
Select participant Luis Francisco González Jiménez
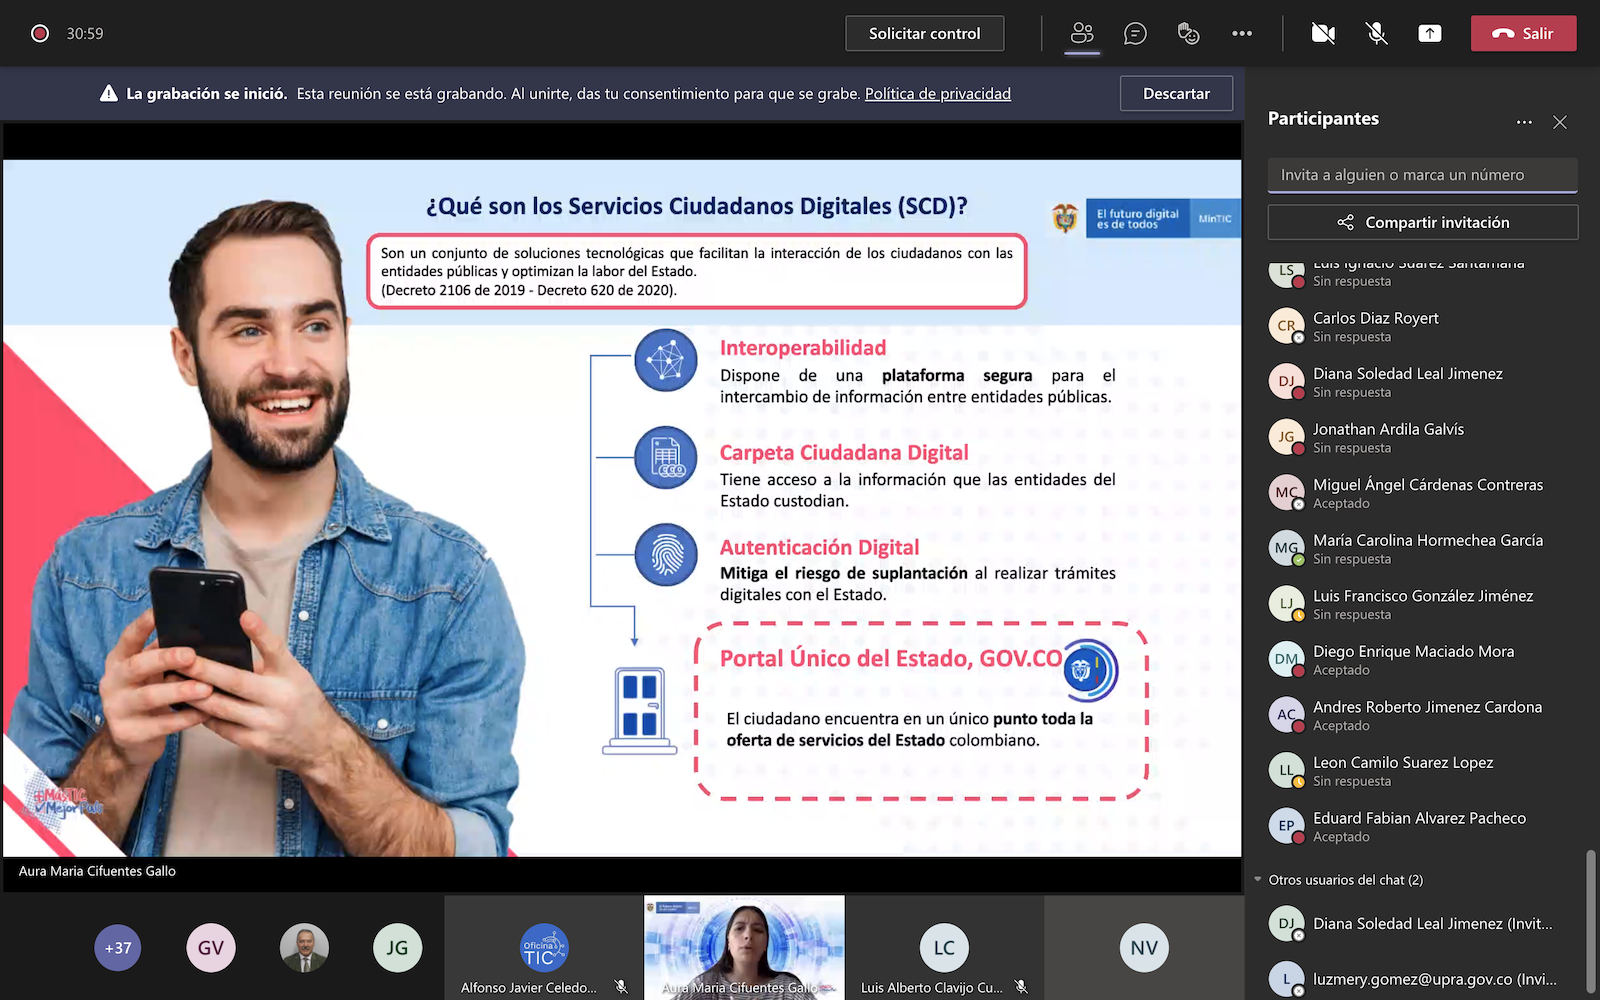pos(1422,604)
